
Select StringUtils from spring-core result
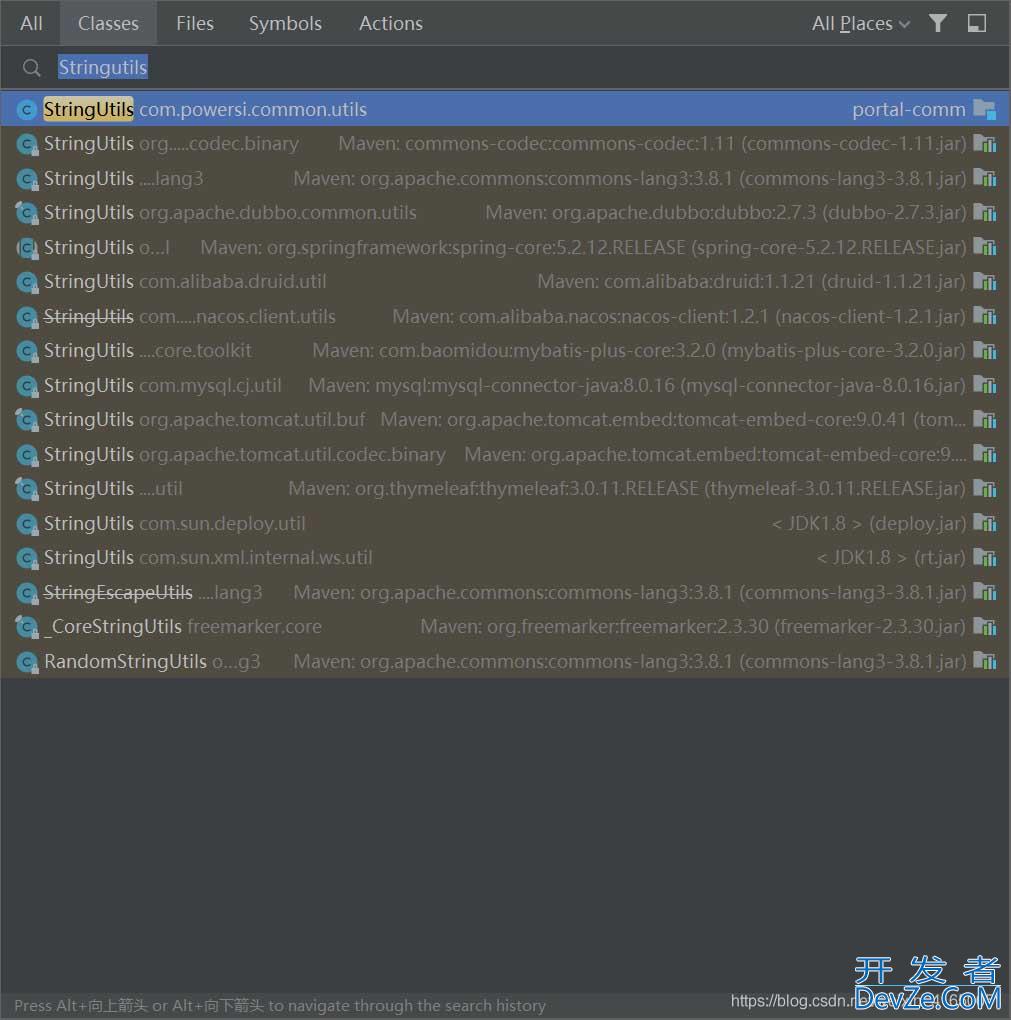tap(506, 247)
